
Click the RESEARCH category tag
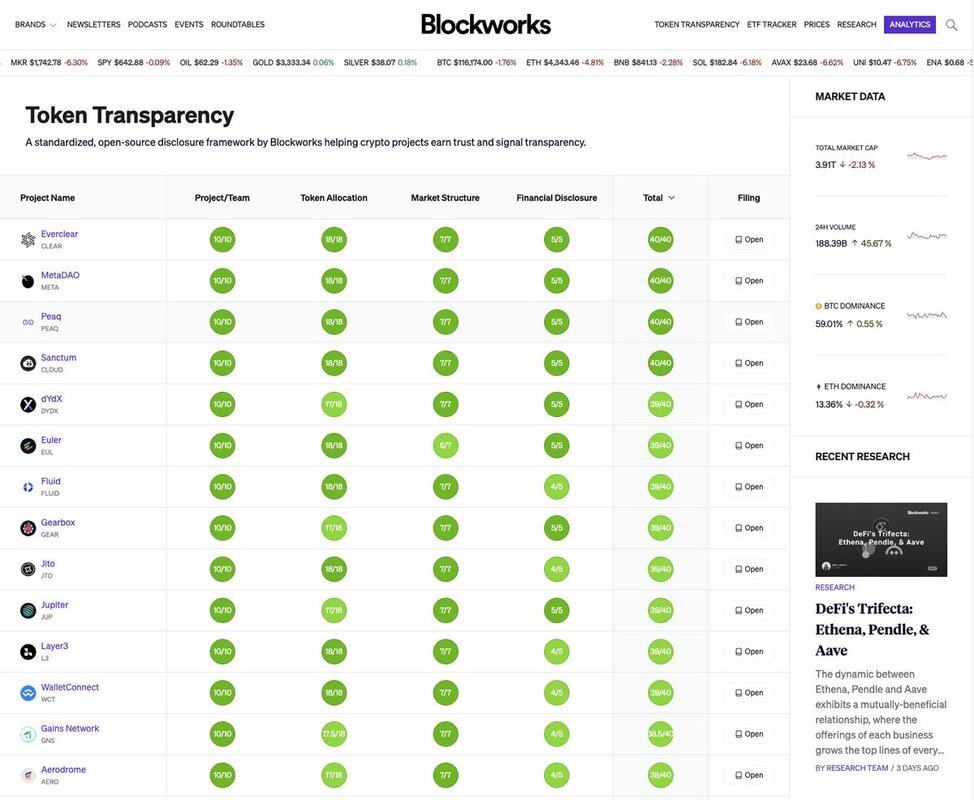pyautogui.click(x=834, y=588)
